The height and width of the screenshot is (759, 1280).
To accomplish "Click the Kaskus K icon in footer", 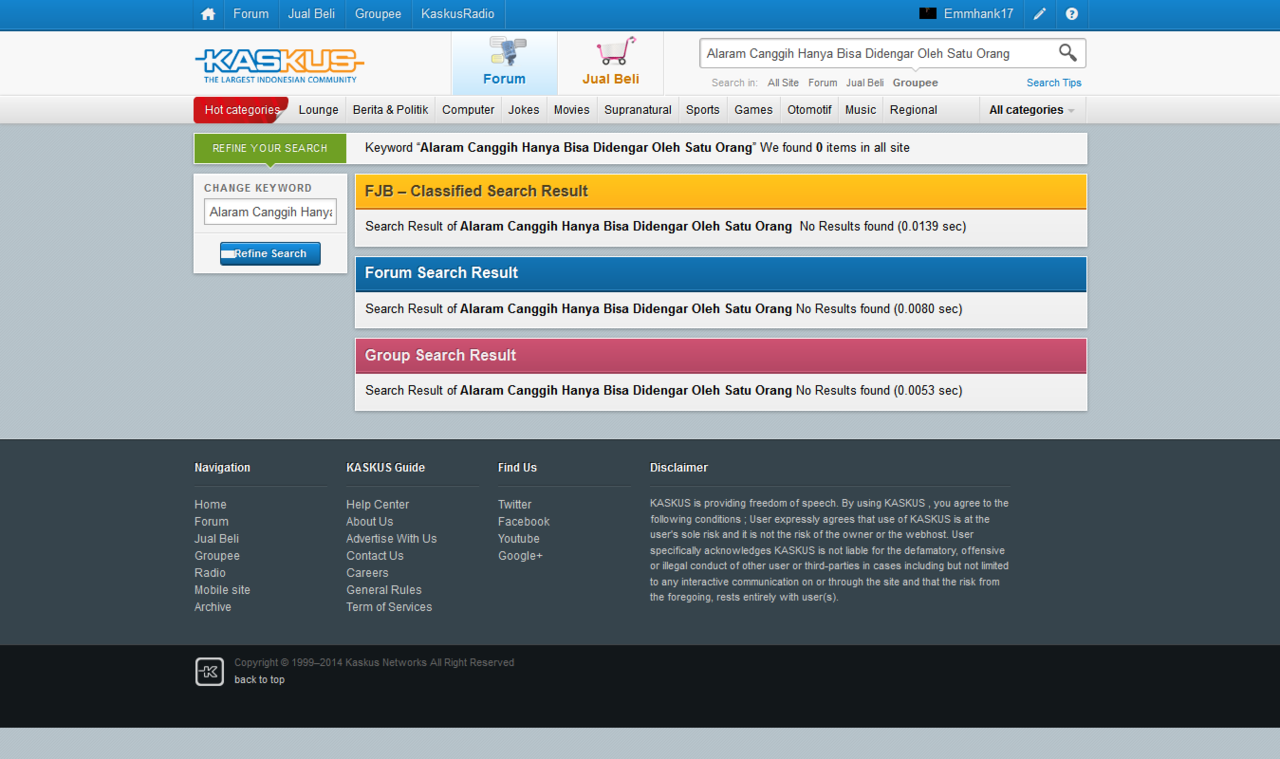I will point(209,671).
